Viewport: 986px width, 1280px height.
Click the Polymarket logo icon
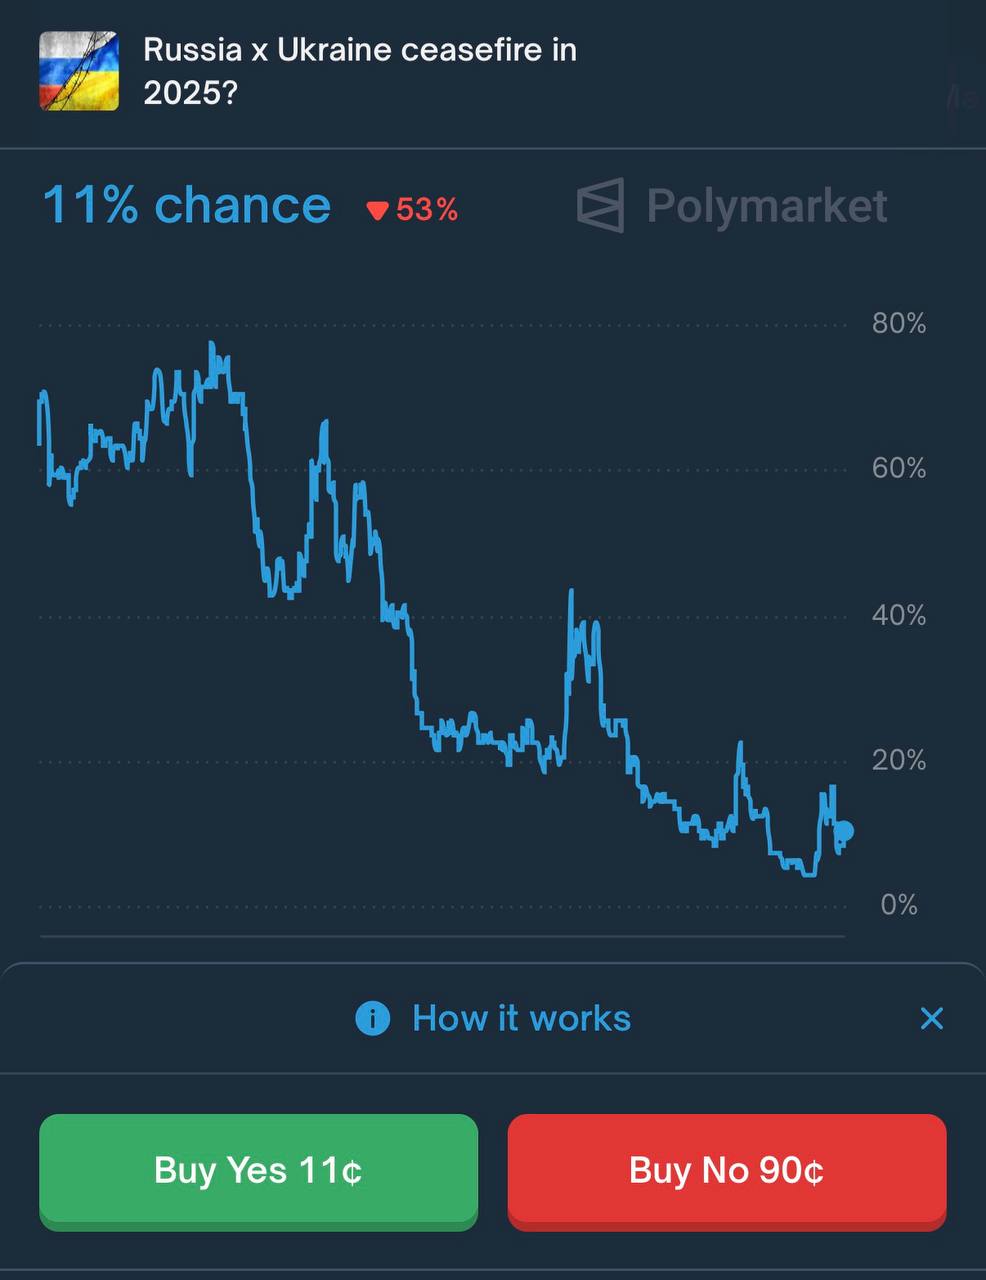click(601, 205)
